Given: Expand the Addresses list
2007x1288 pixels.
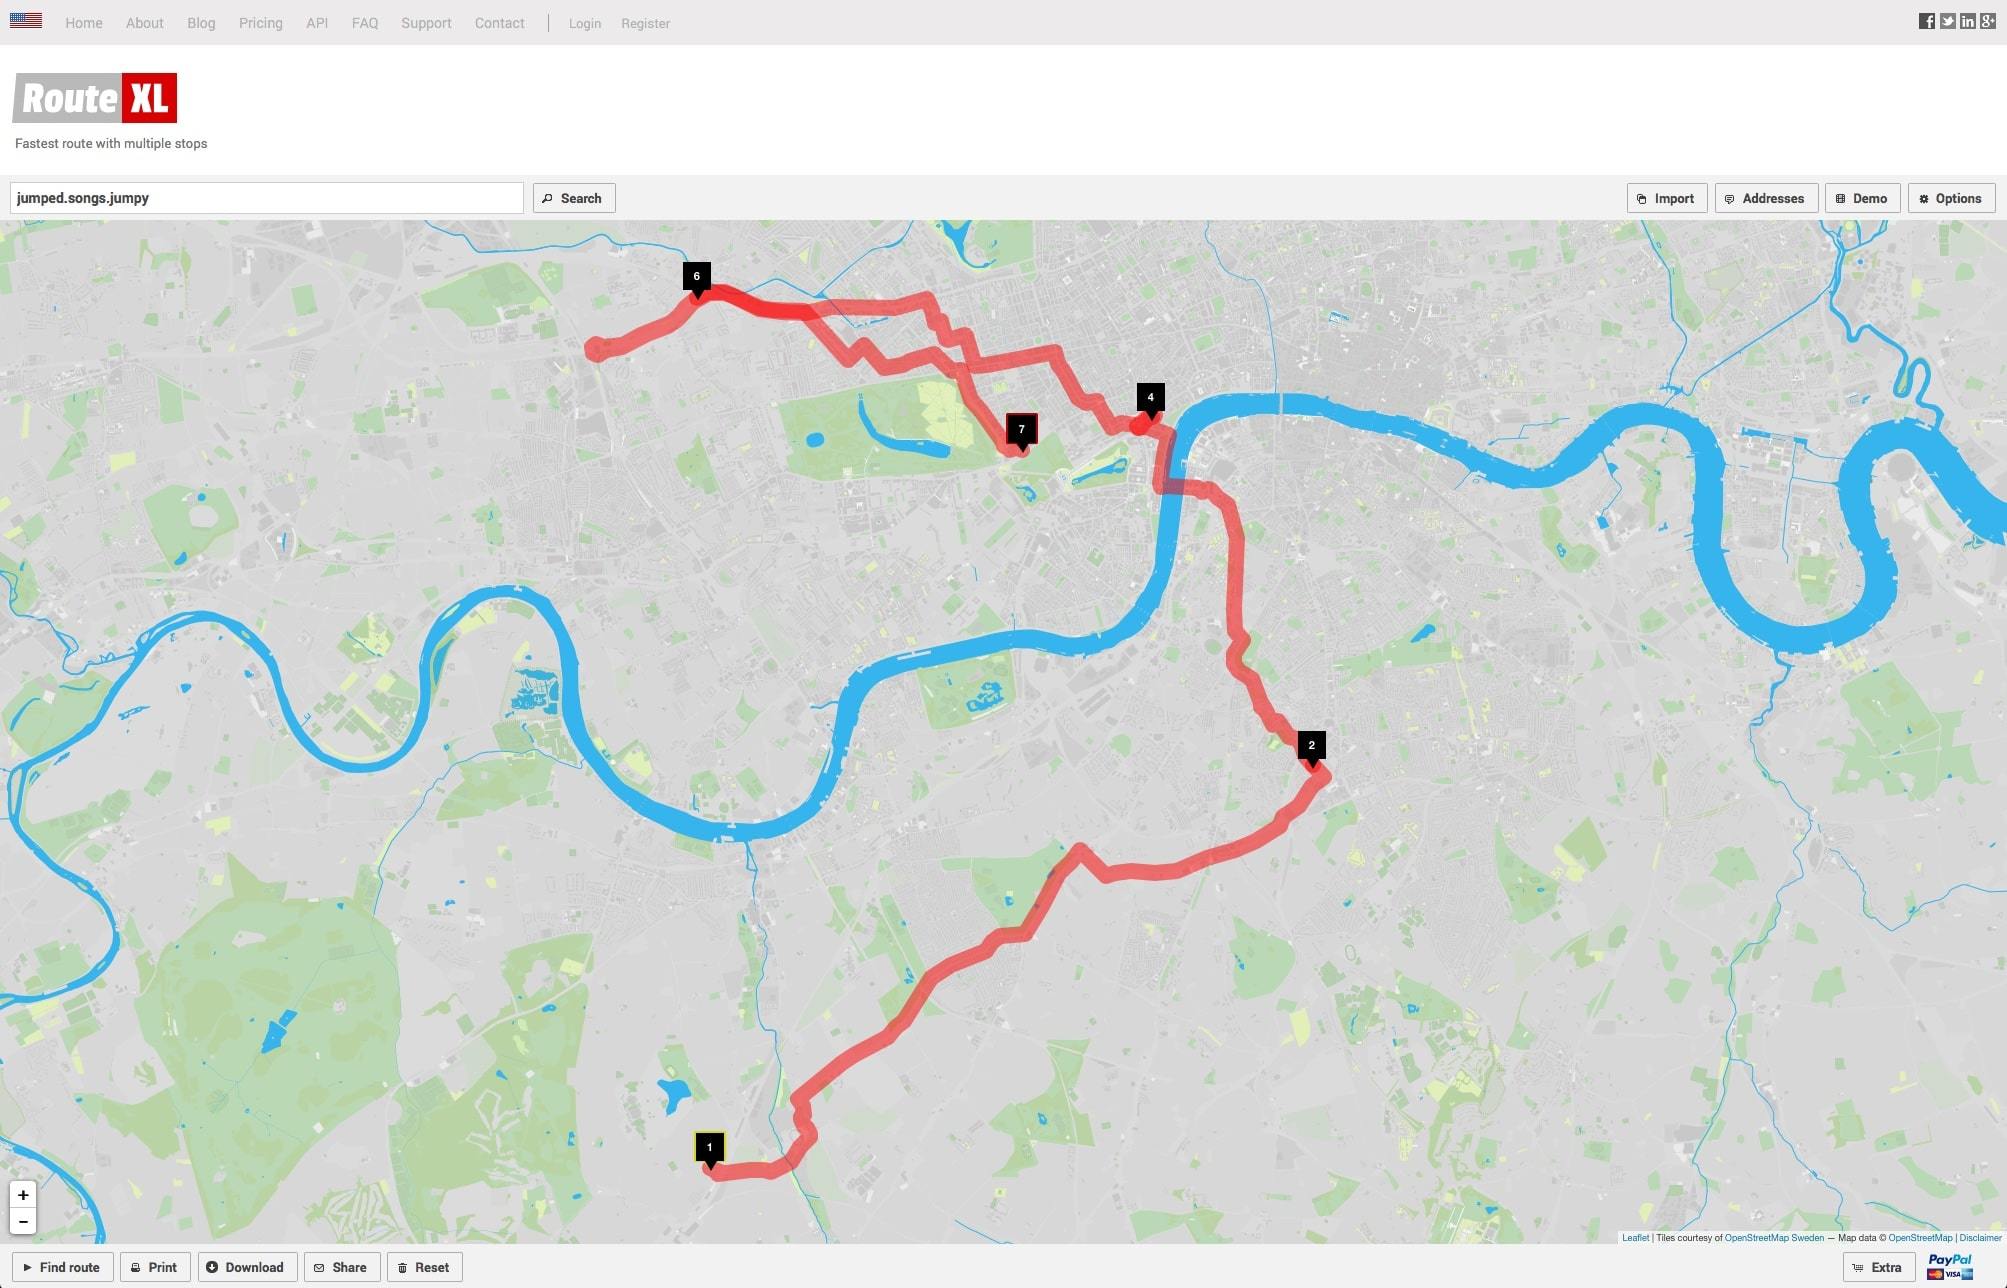Looking at the screenshot, I should coord(1765,198).
